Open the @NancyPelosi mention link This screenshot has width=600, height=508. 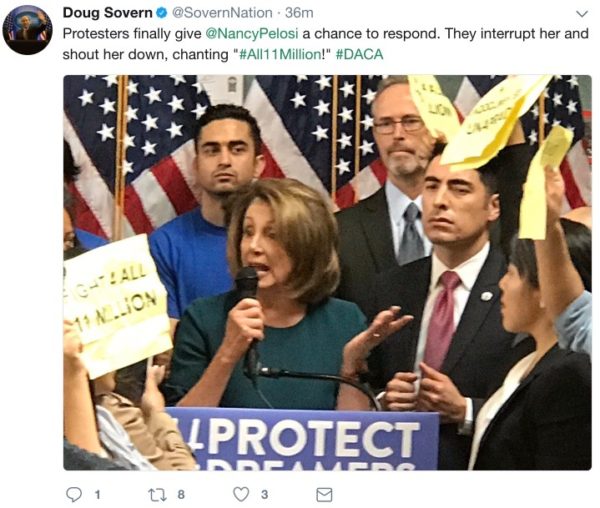point(252,34)
